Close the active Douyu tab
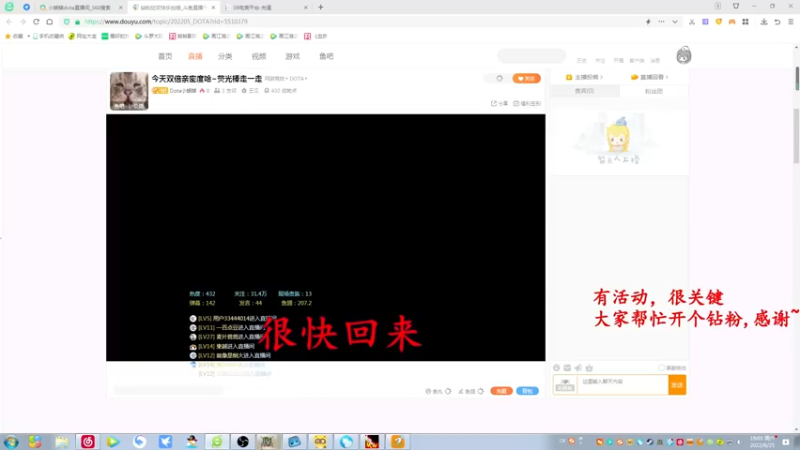This screenshot has height=450, width=800. pos(213,8)
